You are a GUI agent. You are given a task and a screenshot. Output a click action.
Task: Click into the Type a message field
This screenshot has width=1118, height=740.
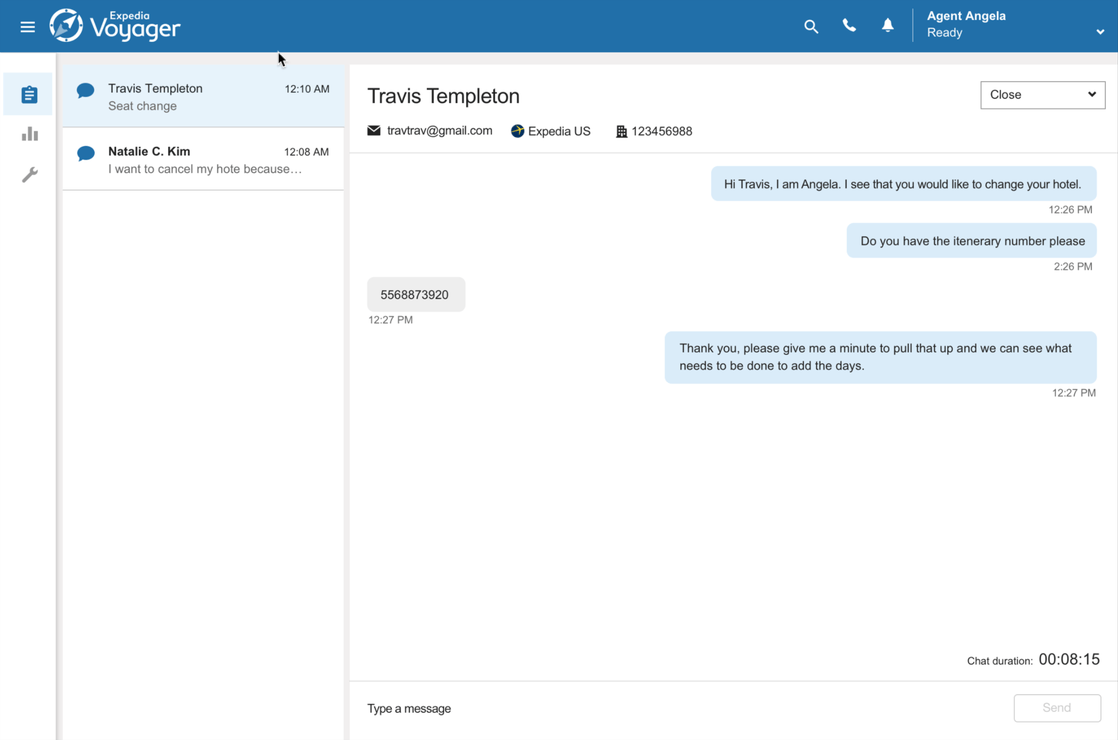(680, 709)
